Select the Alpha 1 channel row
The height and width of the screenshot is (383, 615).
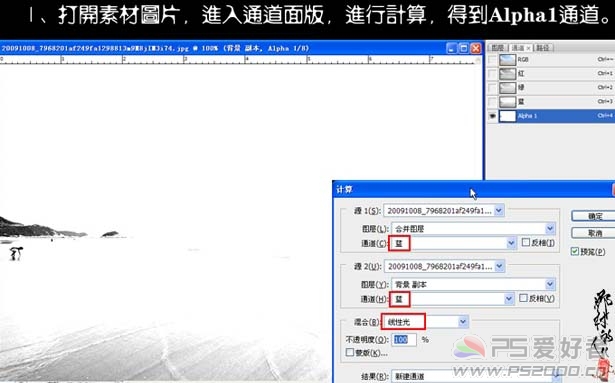click(551, 116)
